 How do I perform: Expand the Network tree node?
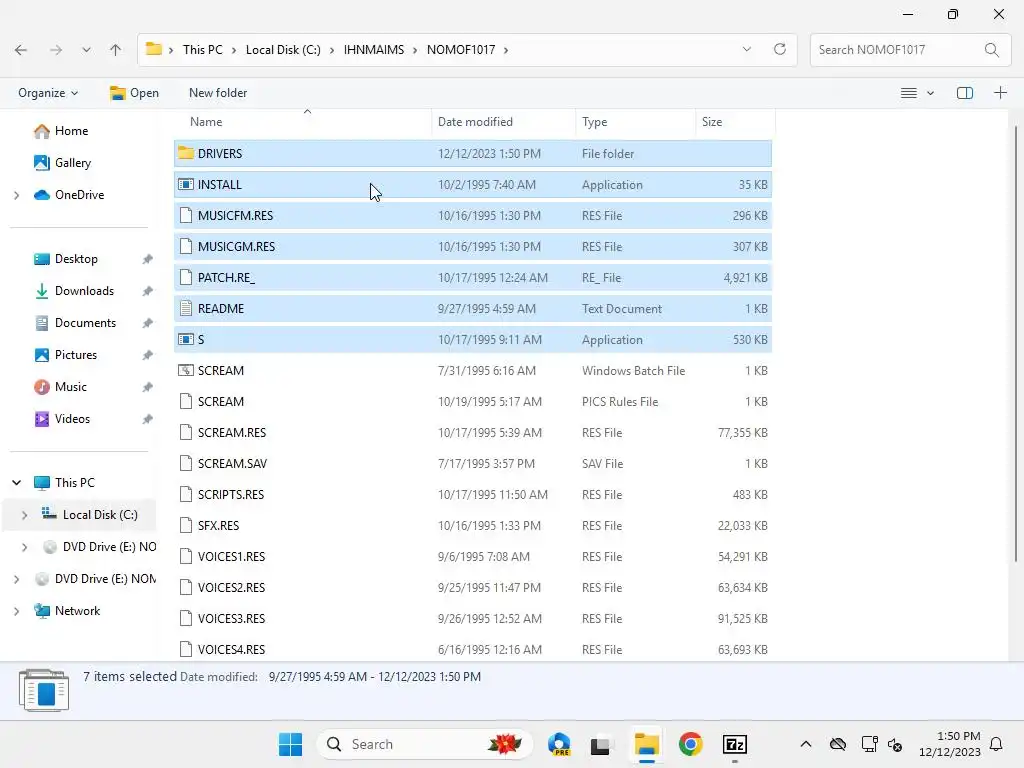coord(16,611)
